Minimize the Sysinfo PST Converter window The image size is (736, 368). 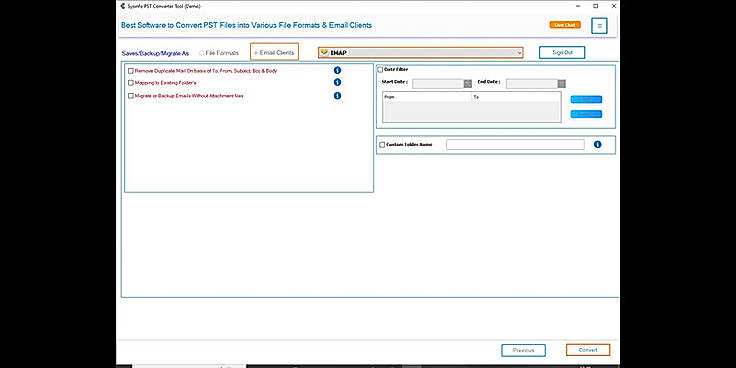tap(577, 6)
